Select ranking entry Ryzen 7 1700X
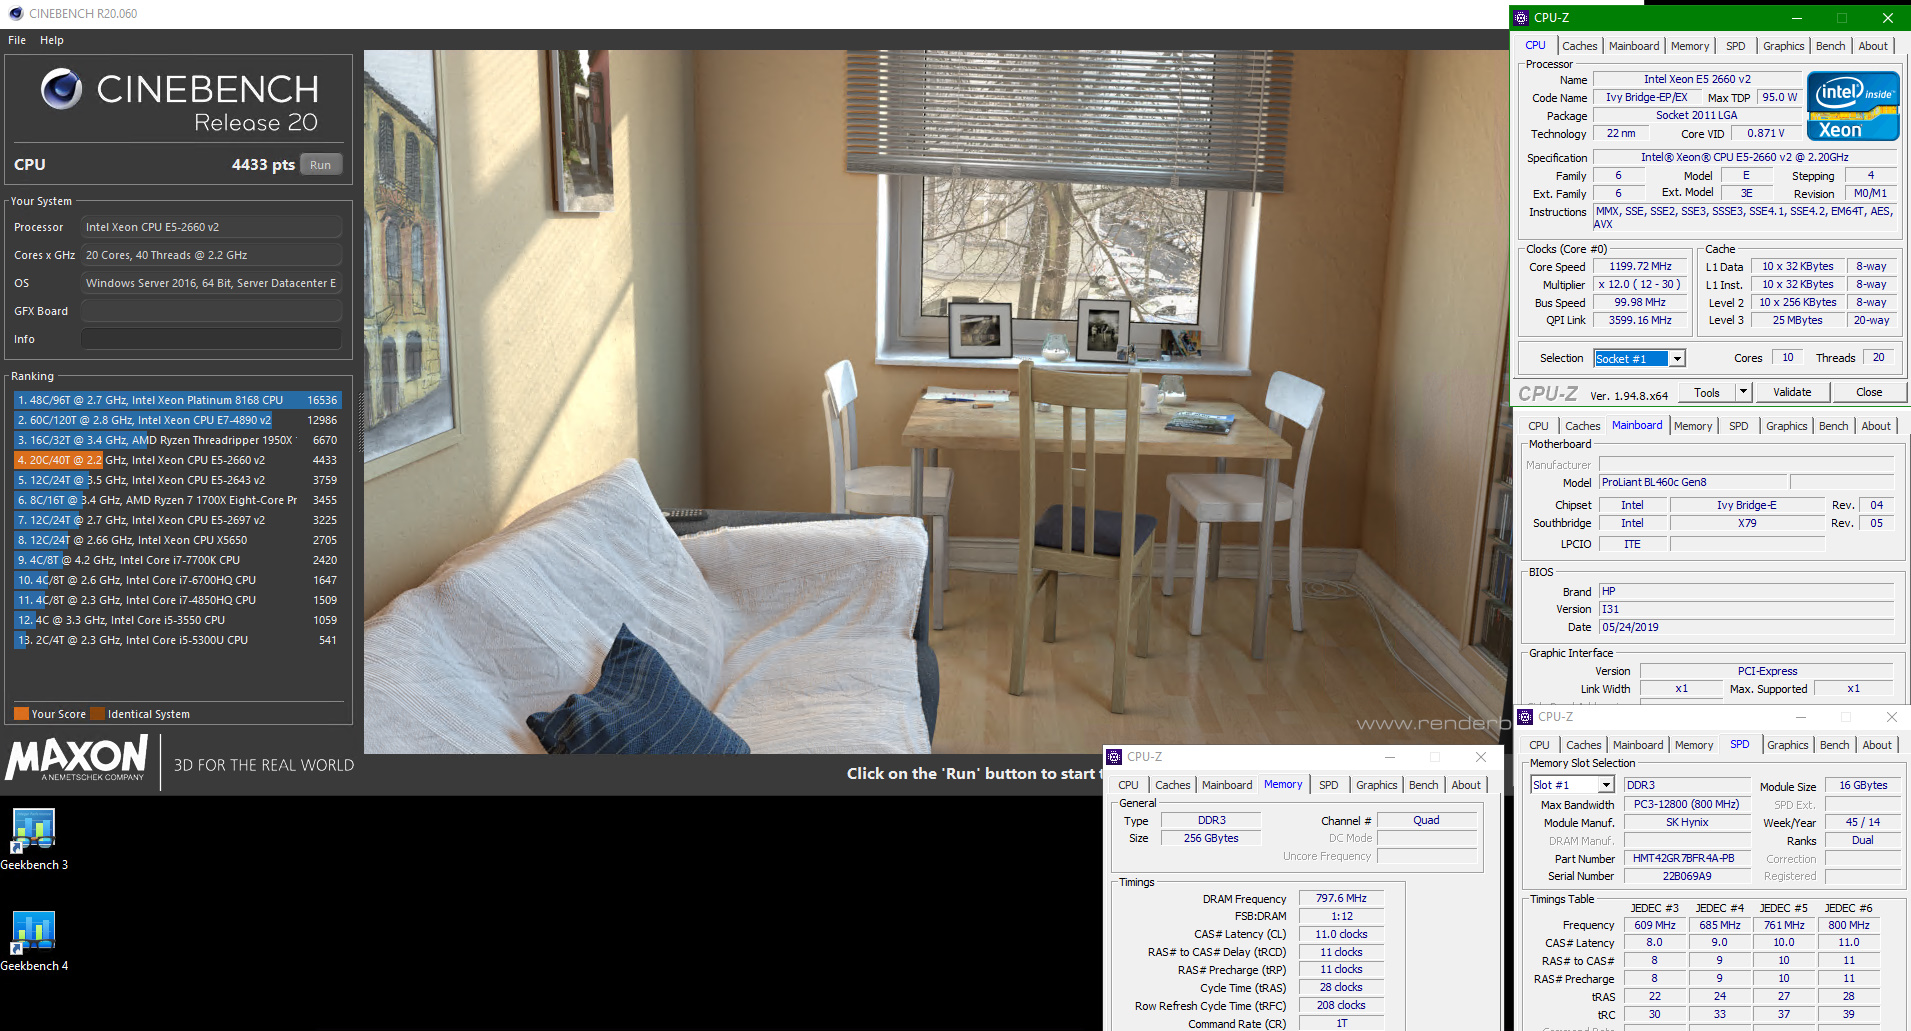 [177, 500]
